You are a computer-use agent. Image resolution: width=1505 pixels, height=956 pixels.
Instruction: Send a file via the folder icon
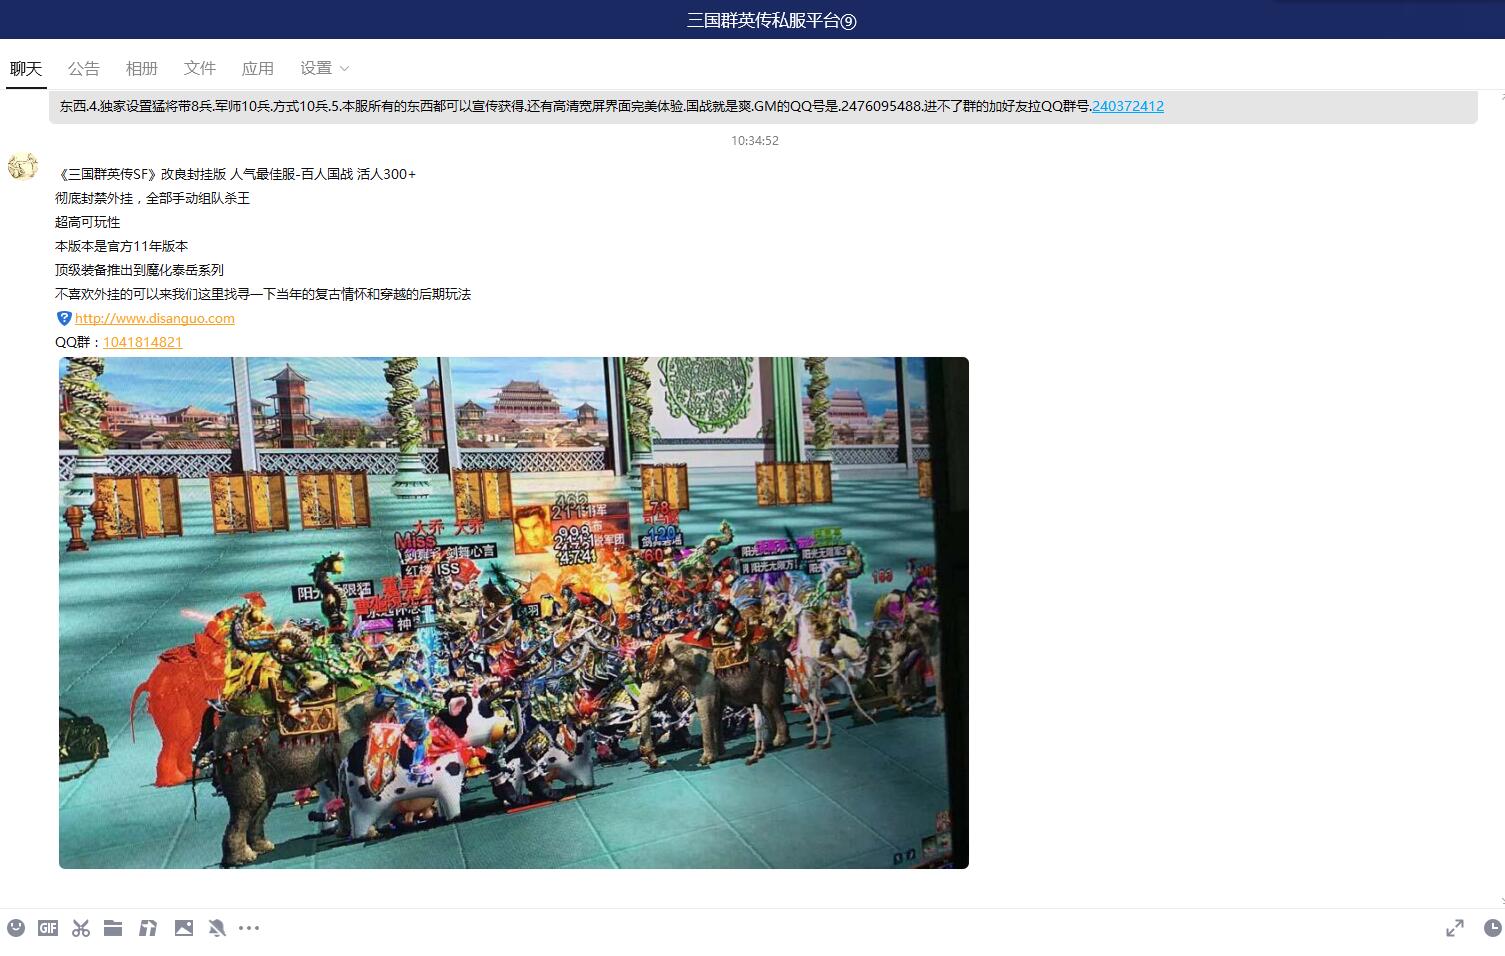(113, 928)
